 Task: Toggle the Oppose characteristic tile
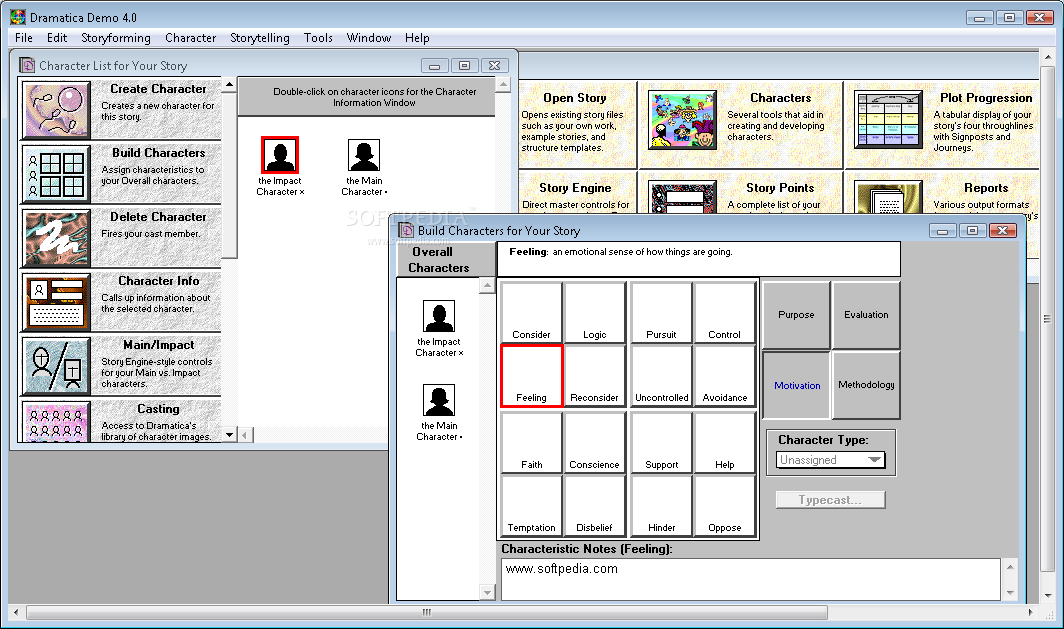(x=725, y=506)
